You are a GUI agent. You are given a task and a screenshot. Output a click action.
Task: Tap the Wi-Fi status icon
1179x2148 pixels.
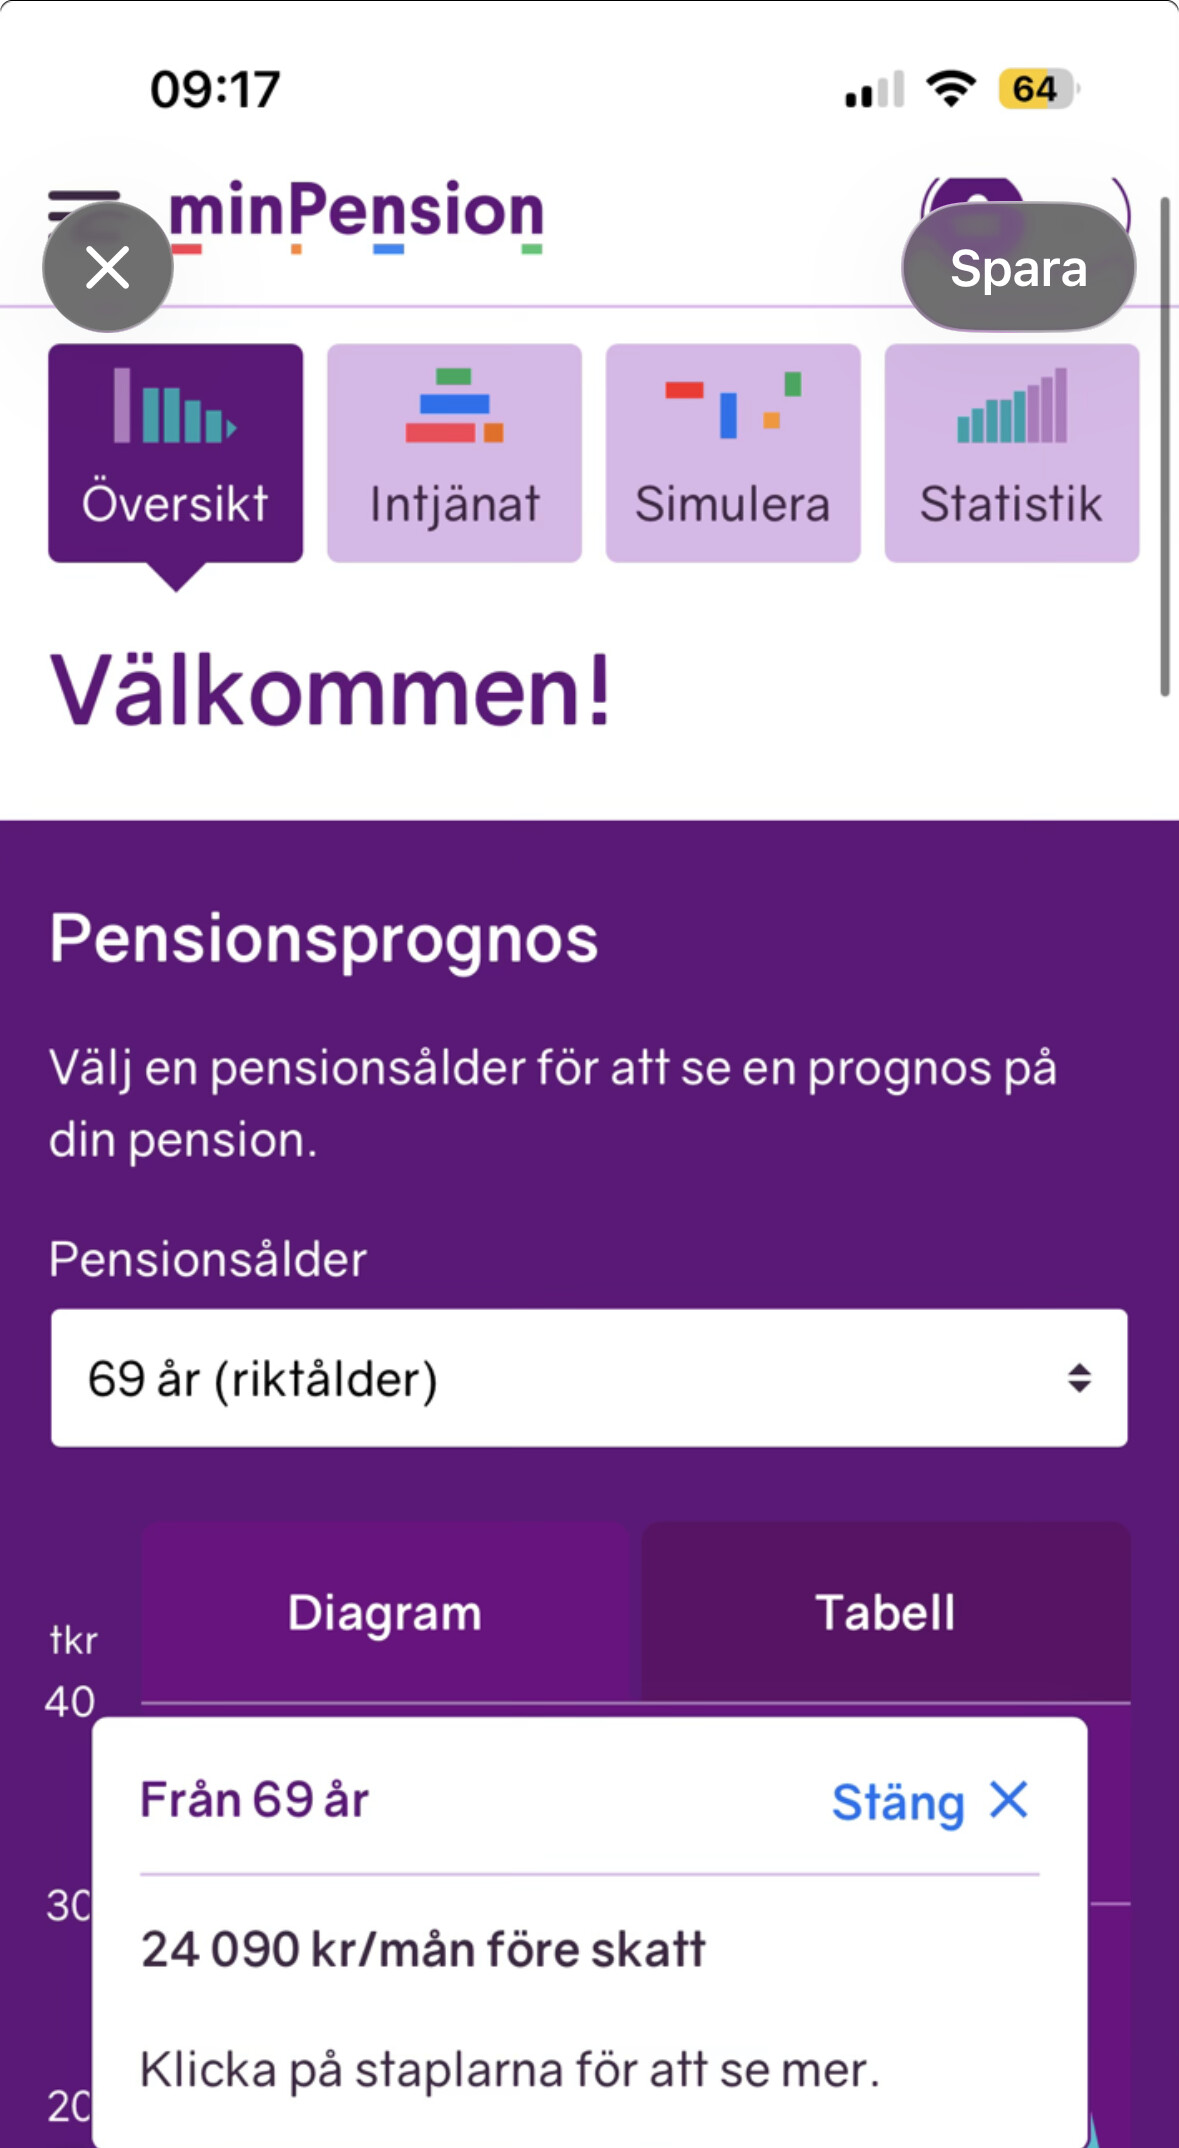coord(951,89)
